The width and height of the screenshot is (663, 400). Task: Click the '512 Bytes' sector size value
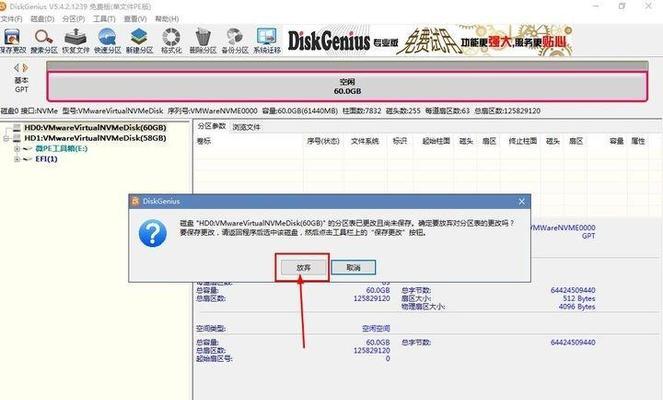(579, 299)
